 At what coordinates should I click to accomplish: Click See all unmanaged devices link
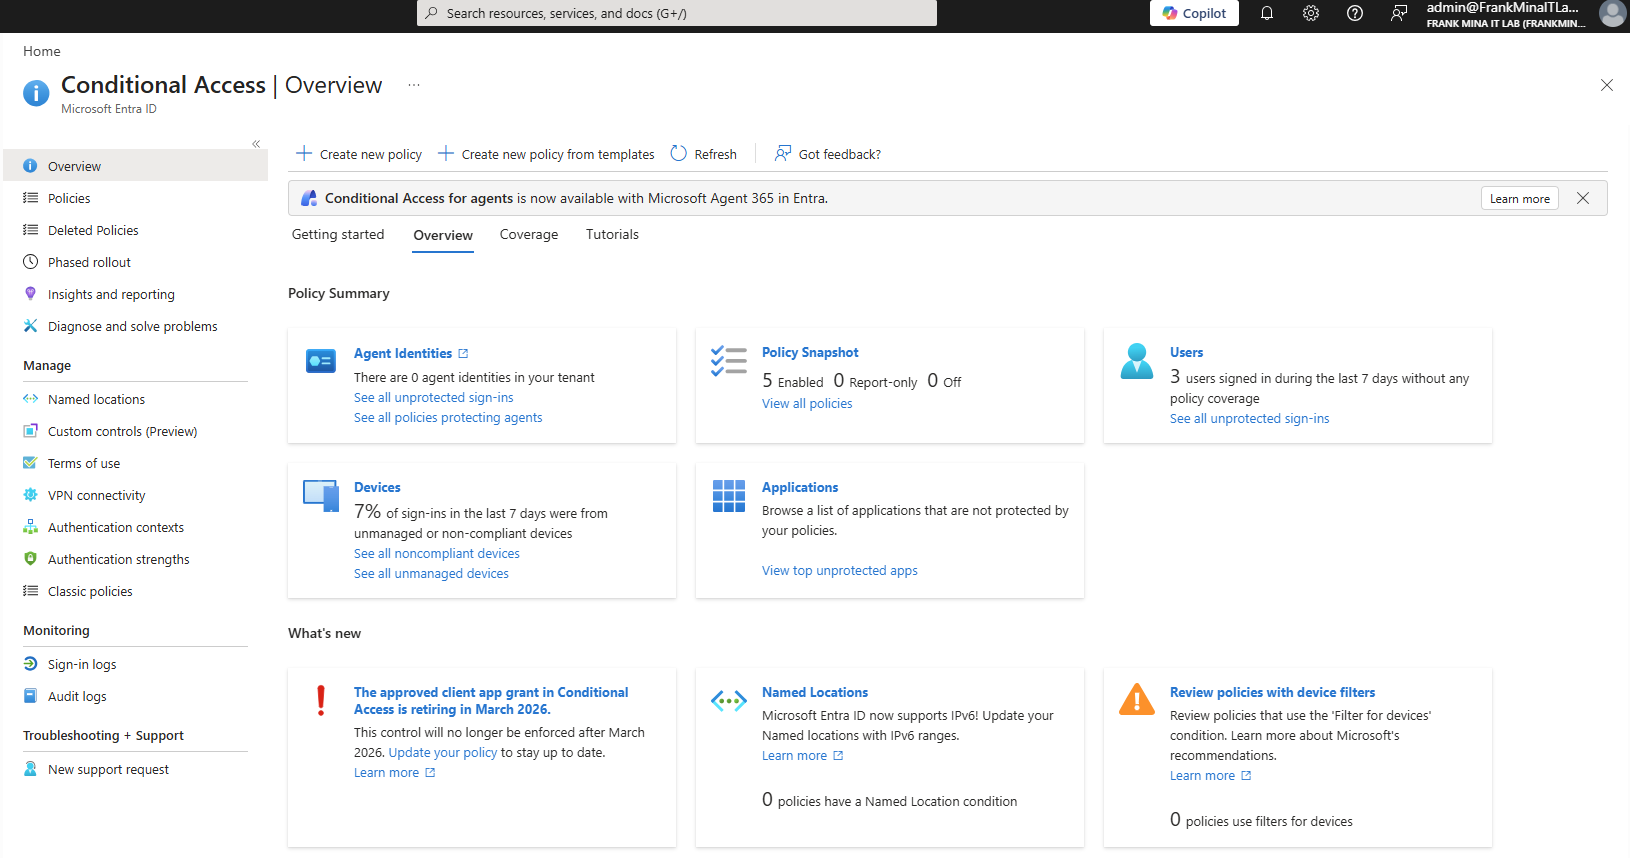pos(431,573)
